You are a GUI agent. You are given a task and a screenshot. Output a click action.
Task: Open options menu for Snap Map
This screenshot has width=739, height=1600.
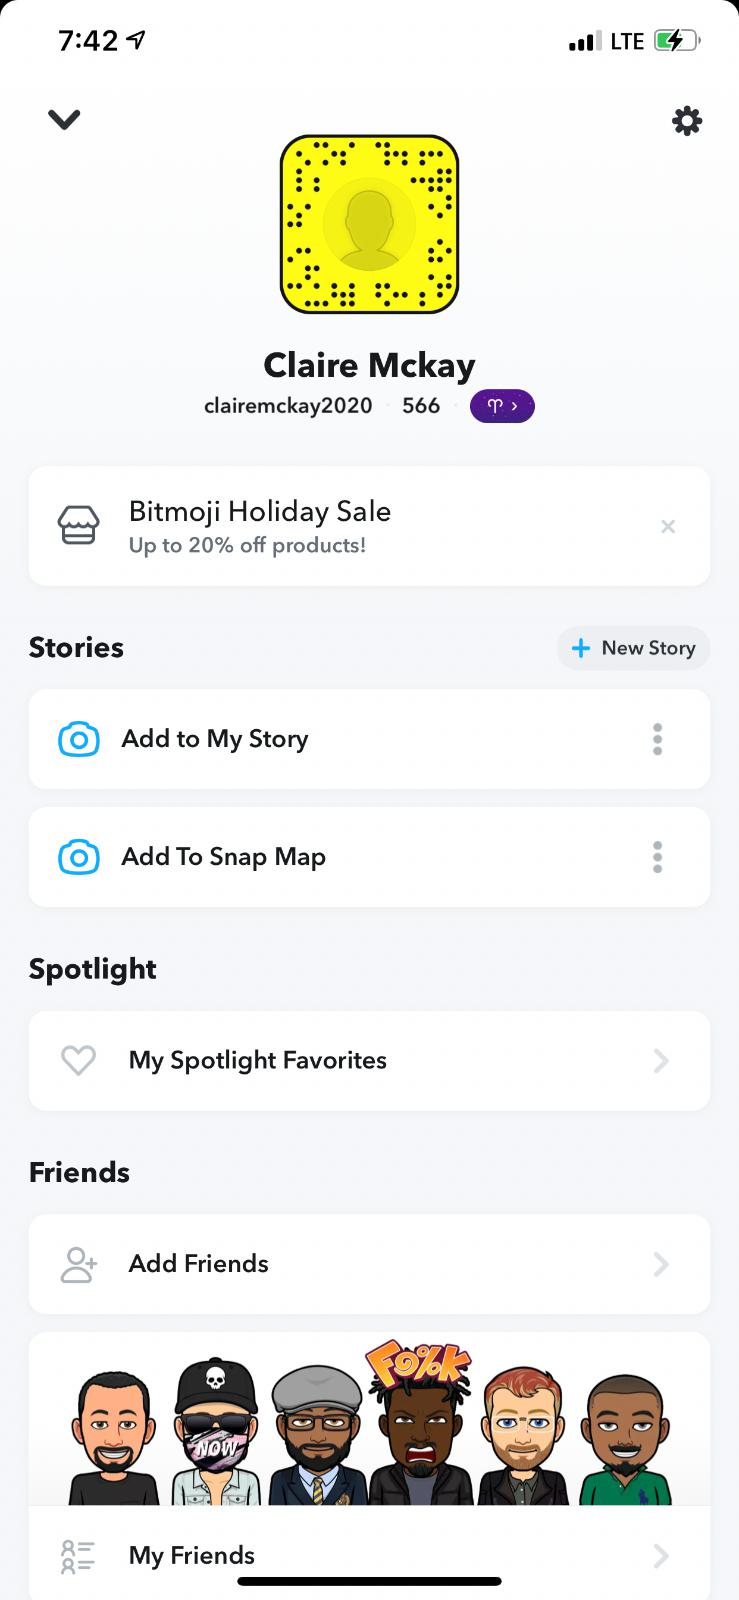(657, 857)
